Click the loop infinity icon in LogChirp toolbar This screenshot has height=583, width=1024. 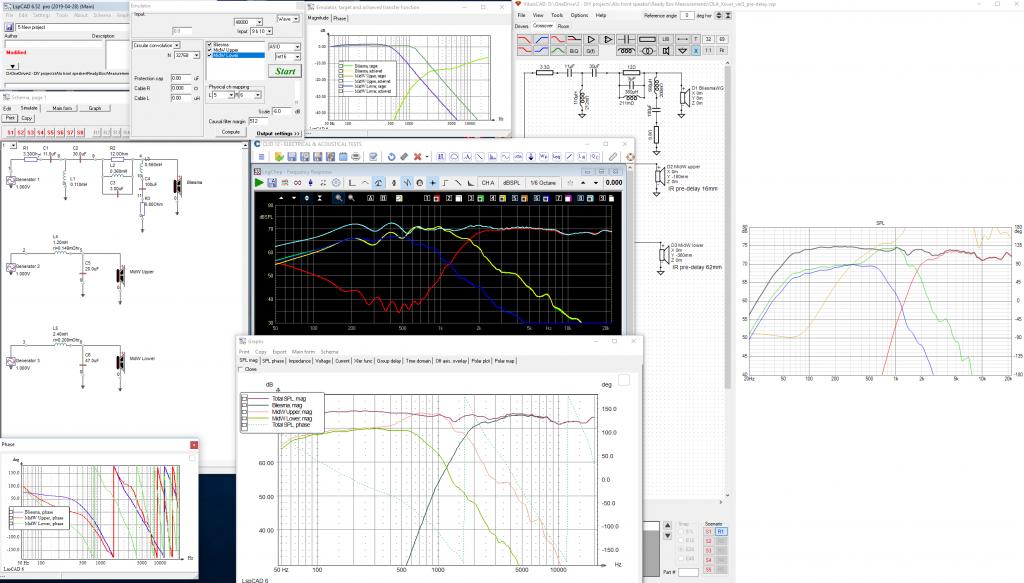(297, 183)
